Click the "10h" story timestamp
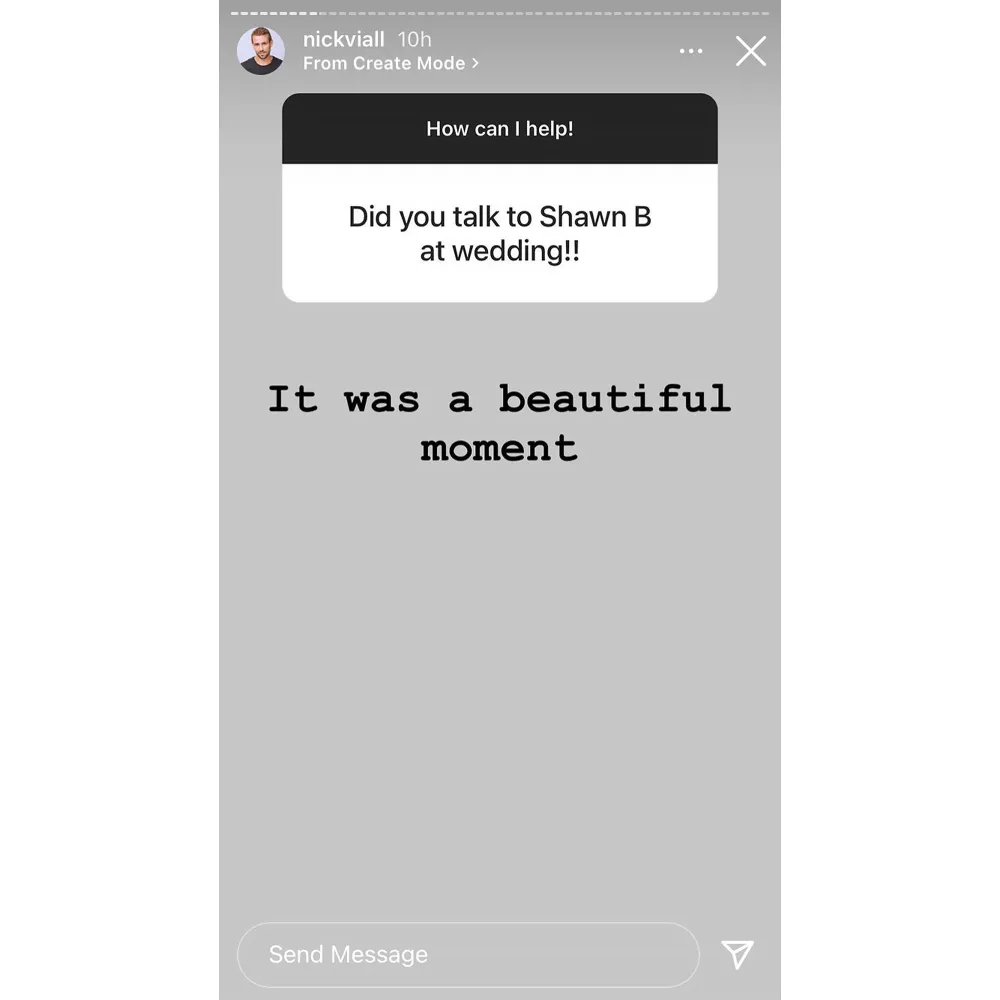 tap(414, 40)
